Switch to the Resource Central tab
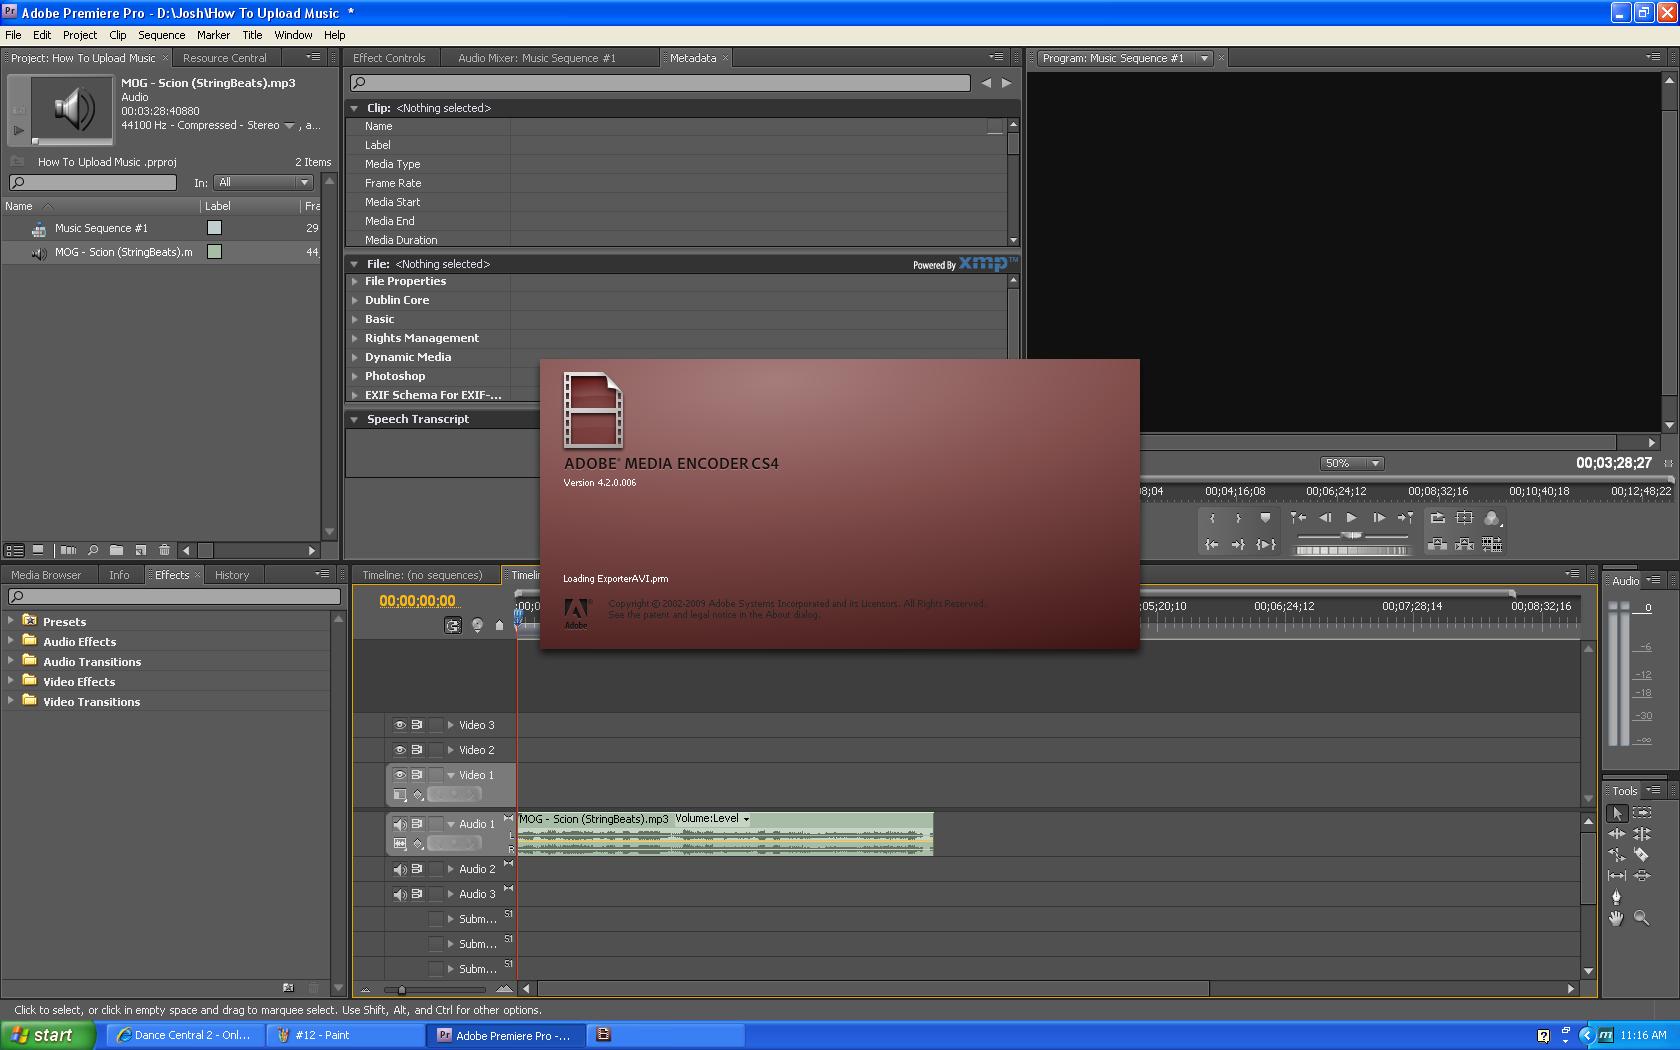The width and height of the screenshot is (1680, 1050). (x=225, y=58)
